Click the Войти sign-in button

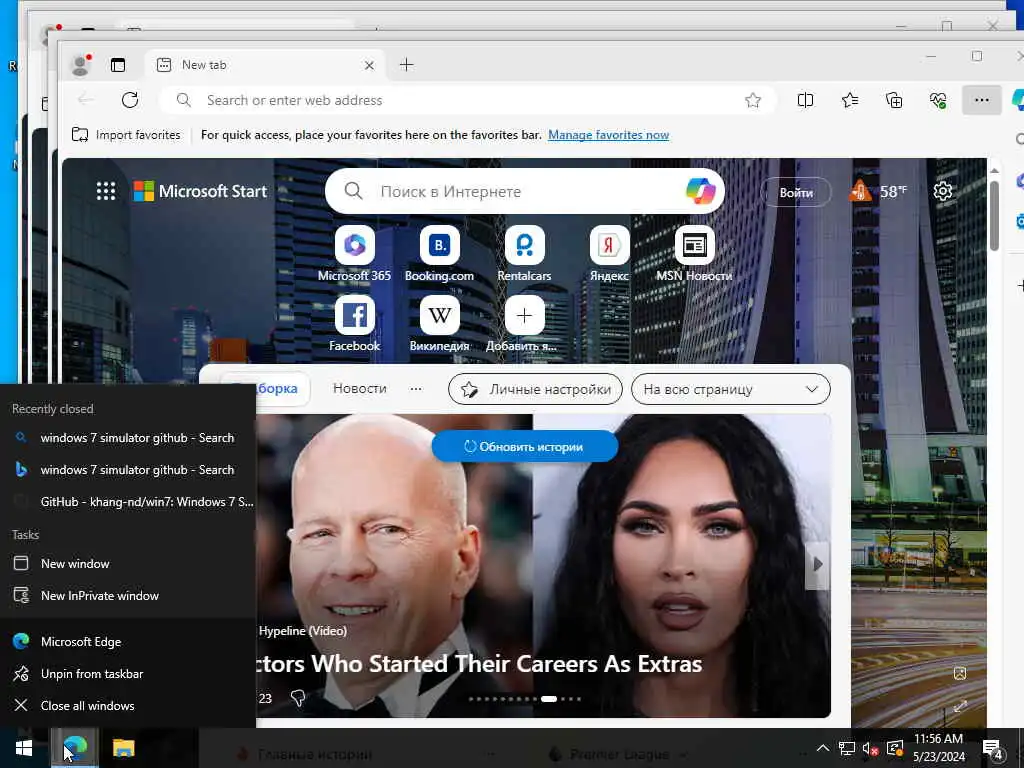pos(796,193)
